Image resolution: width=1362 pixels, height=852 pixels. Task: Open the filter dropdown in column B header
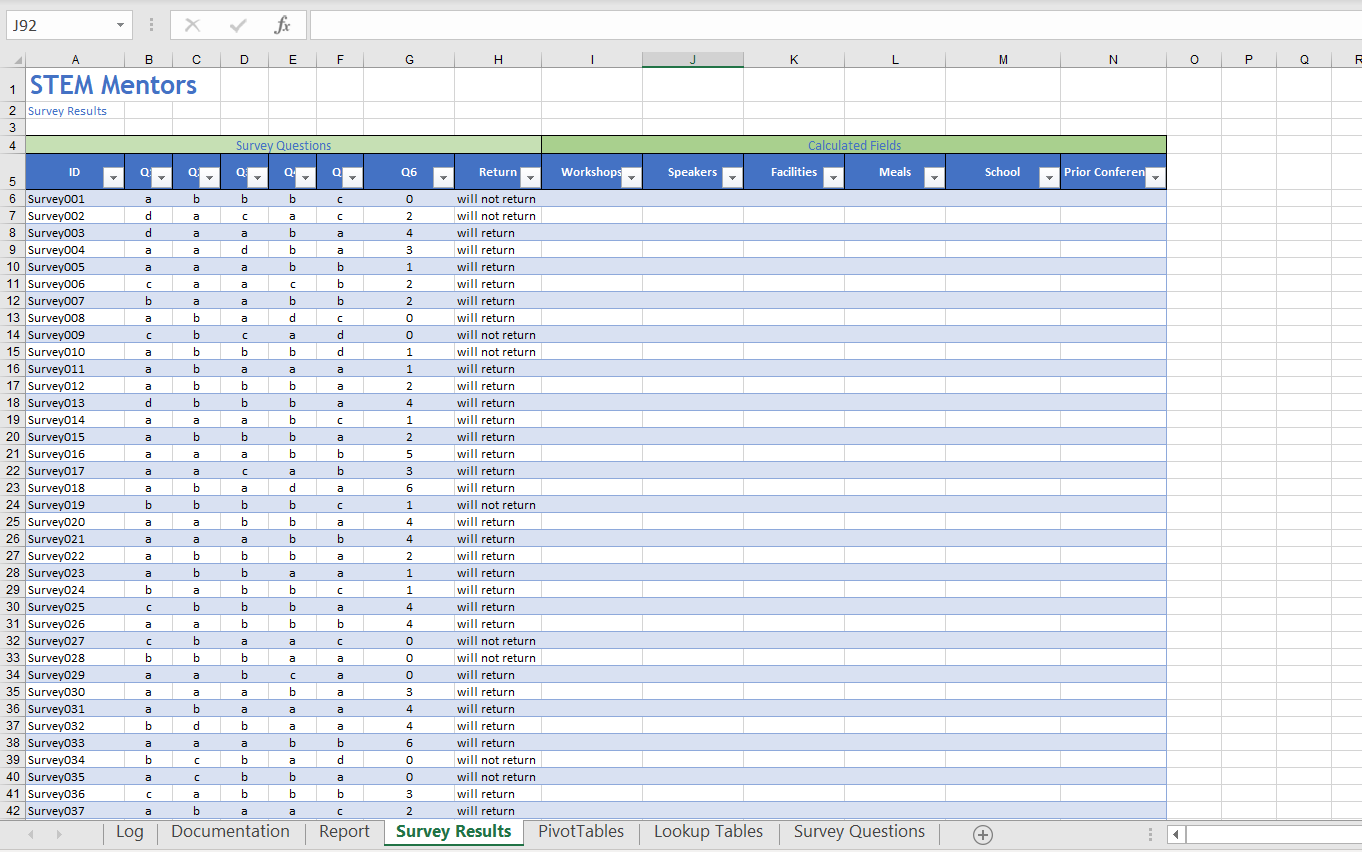click(162, 178)
